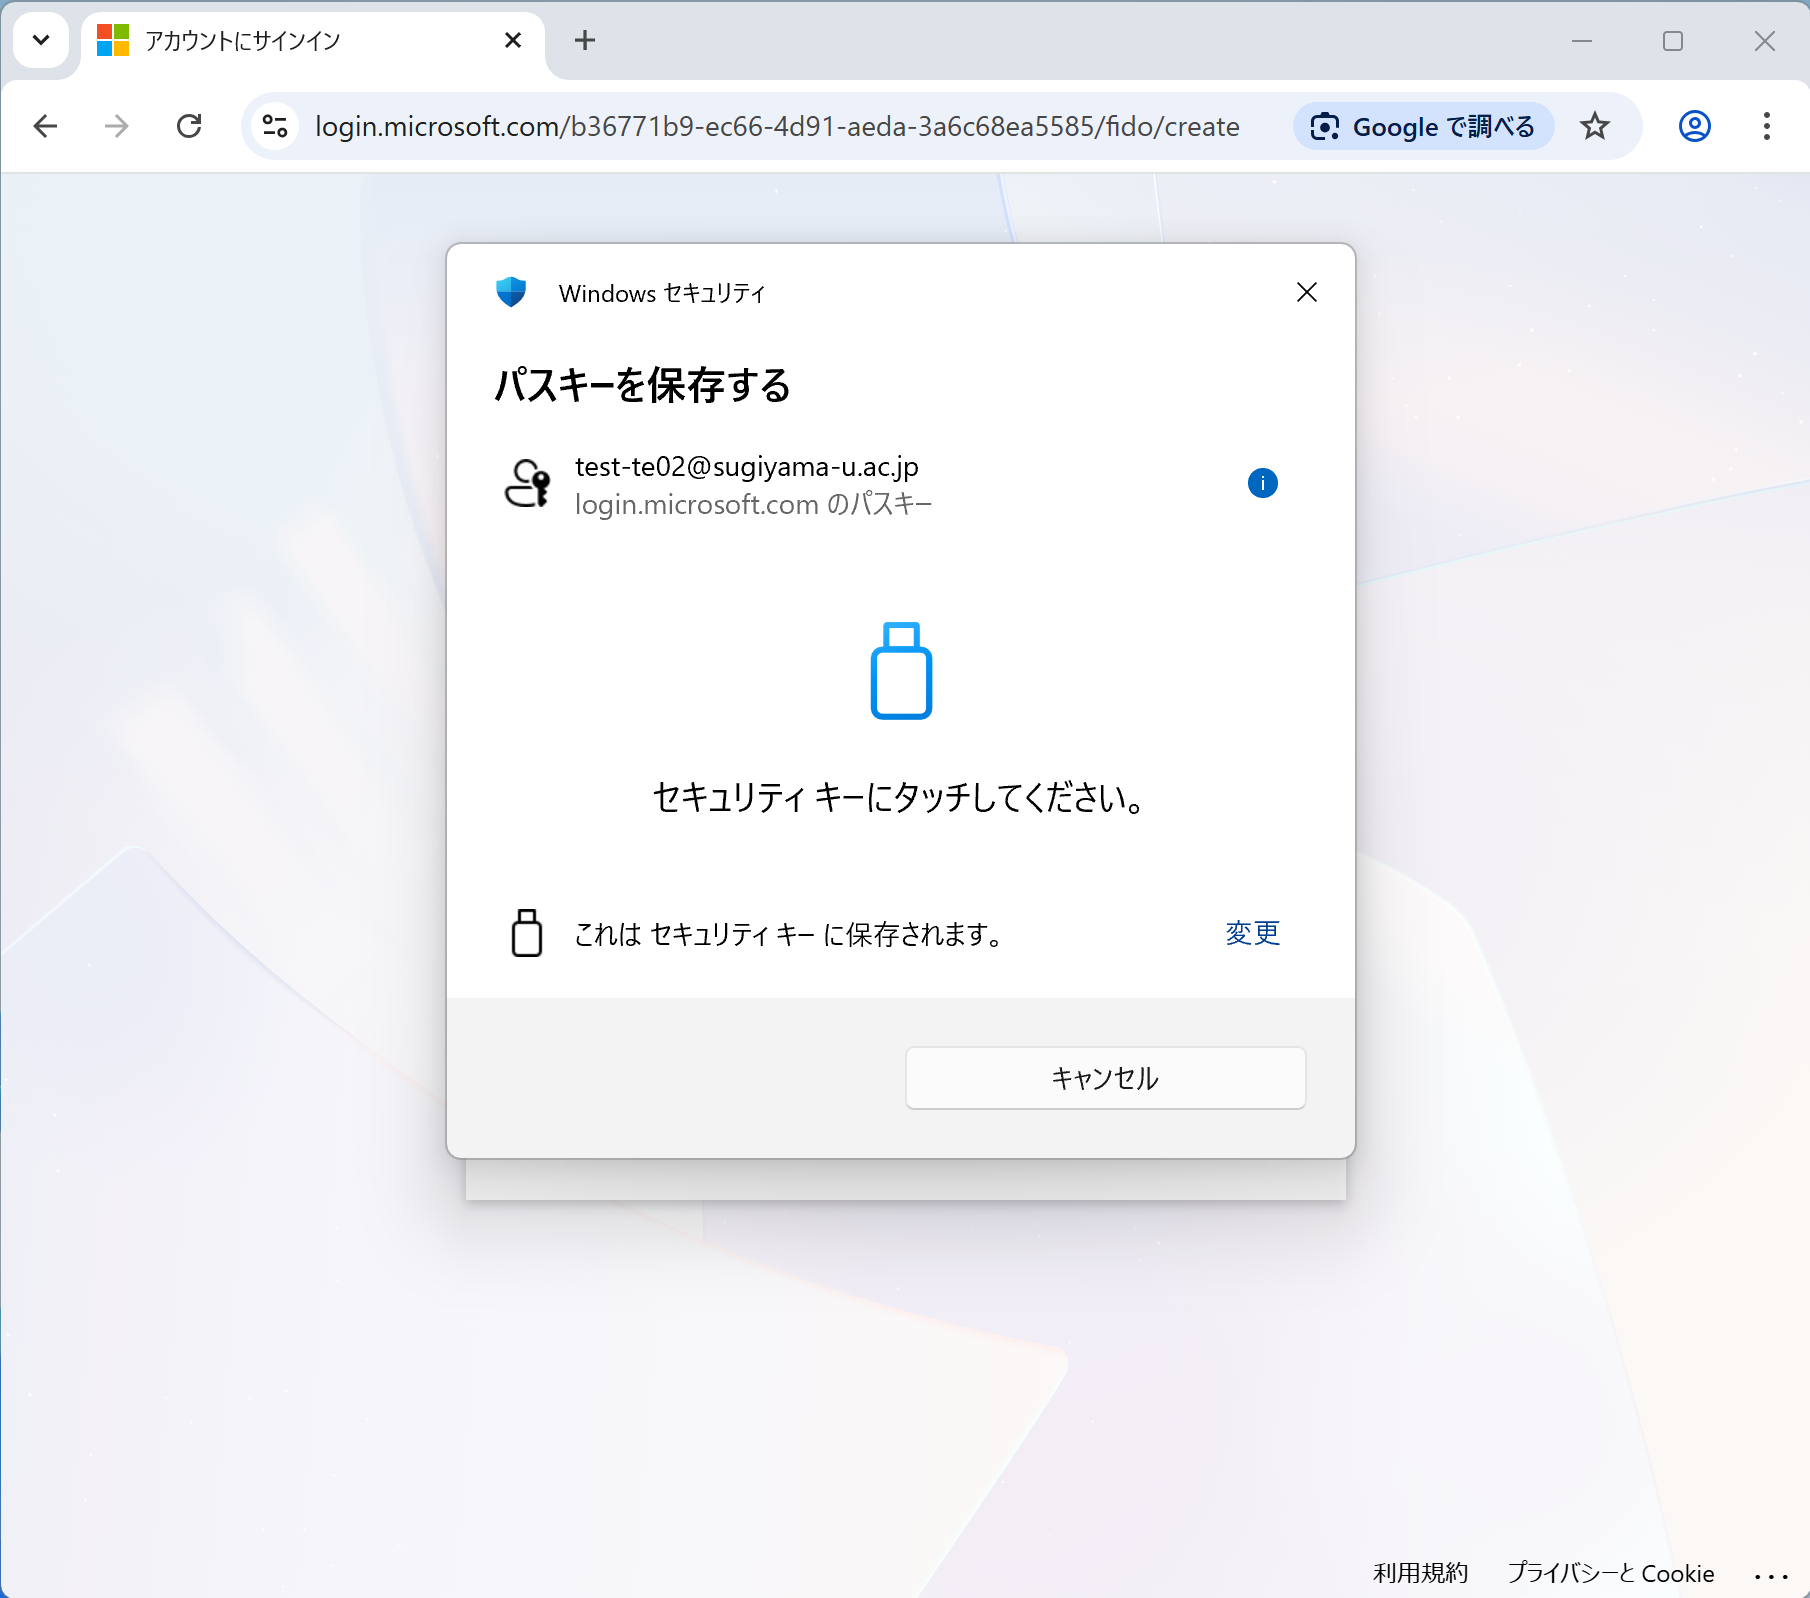Click the blue info icon beside account
The width and height of the screenshot is (1810, 1598).
click(1262, 484)
